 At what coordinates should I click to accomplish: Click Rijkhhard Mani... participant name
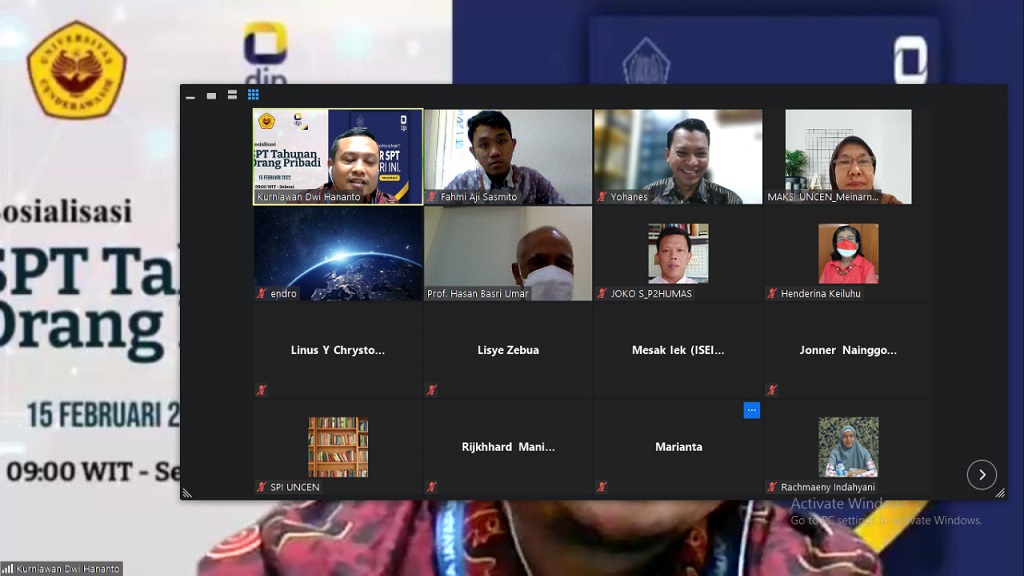coord(508,447)
